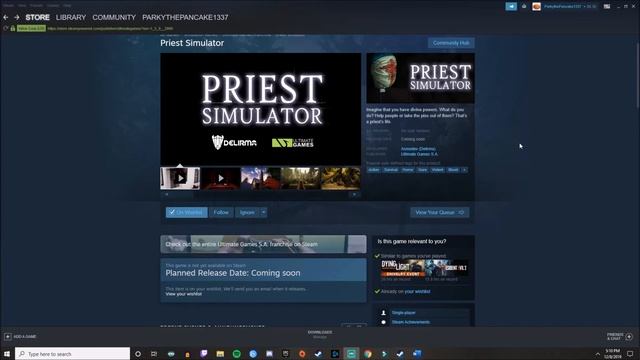This screenshot has height=360, width=640.
Task: Open the COMMUNITY tab
Action: (114, 18)
